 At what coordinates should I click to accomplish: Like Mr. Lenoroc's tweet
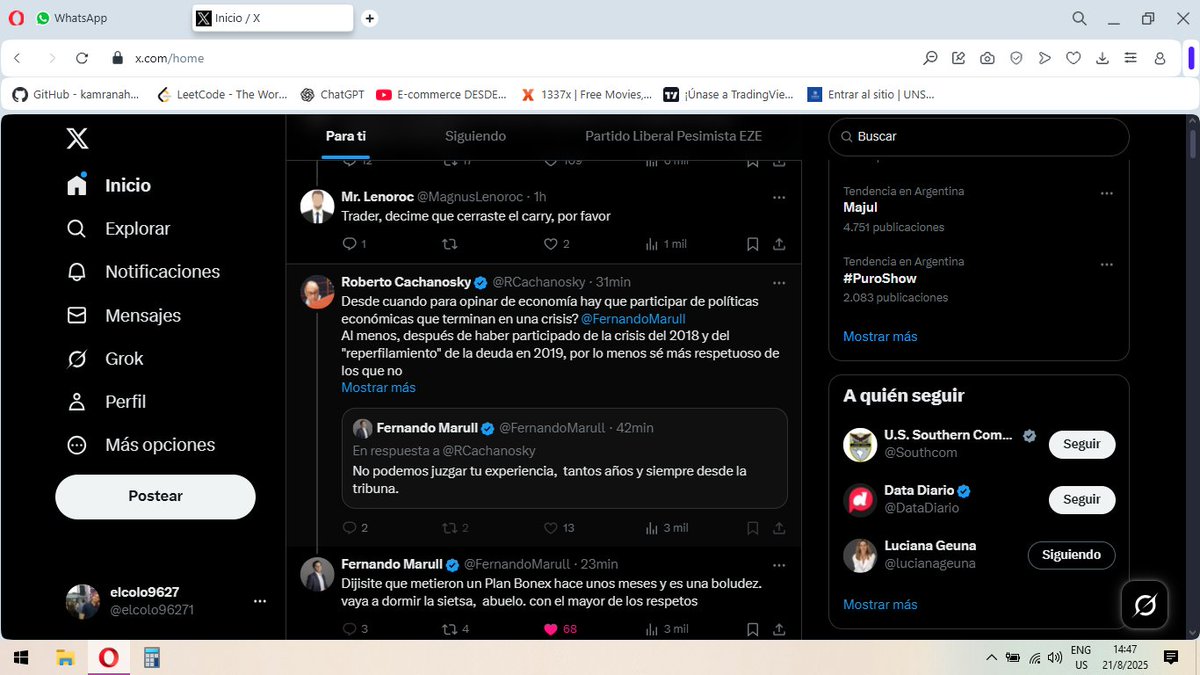coord(551,243)
